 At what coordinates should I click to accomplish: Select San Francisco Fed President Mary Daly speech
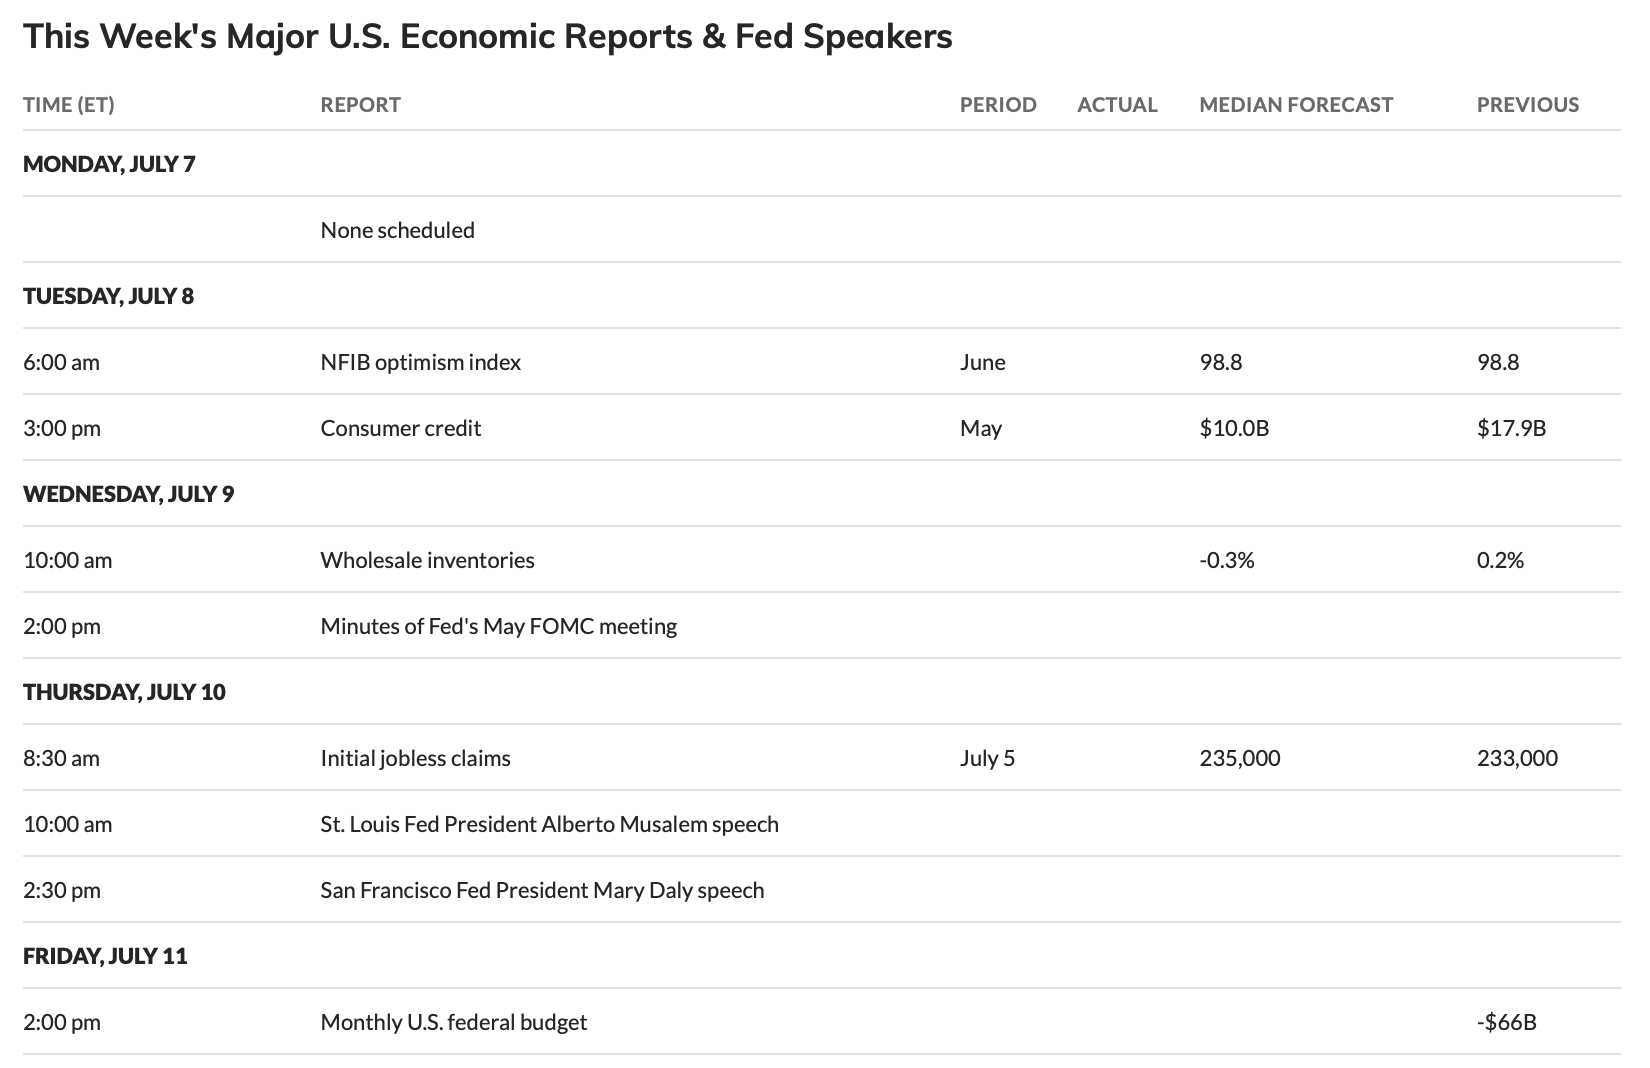click(542, 890)
